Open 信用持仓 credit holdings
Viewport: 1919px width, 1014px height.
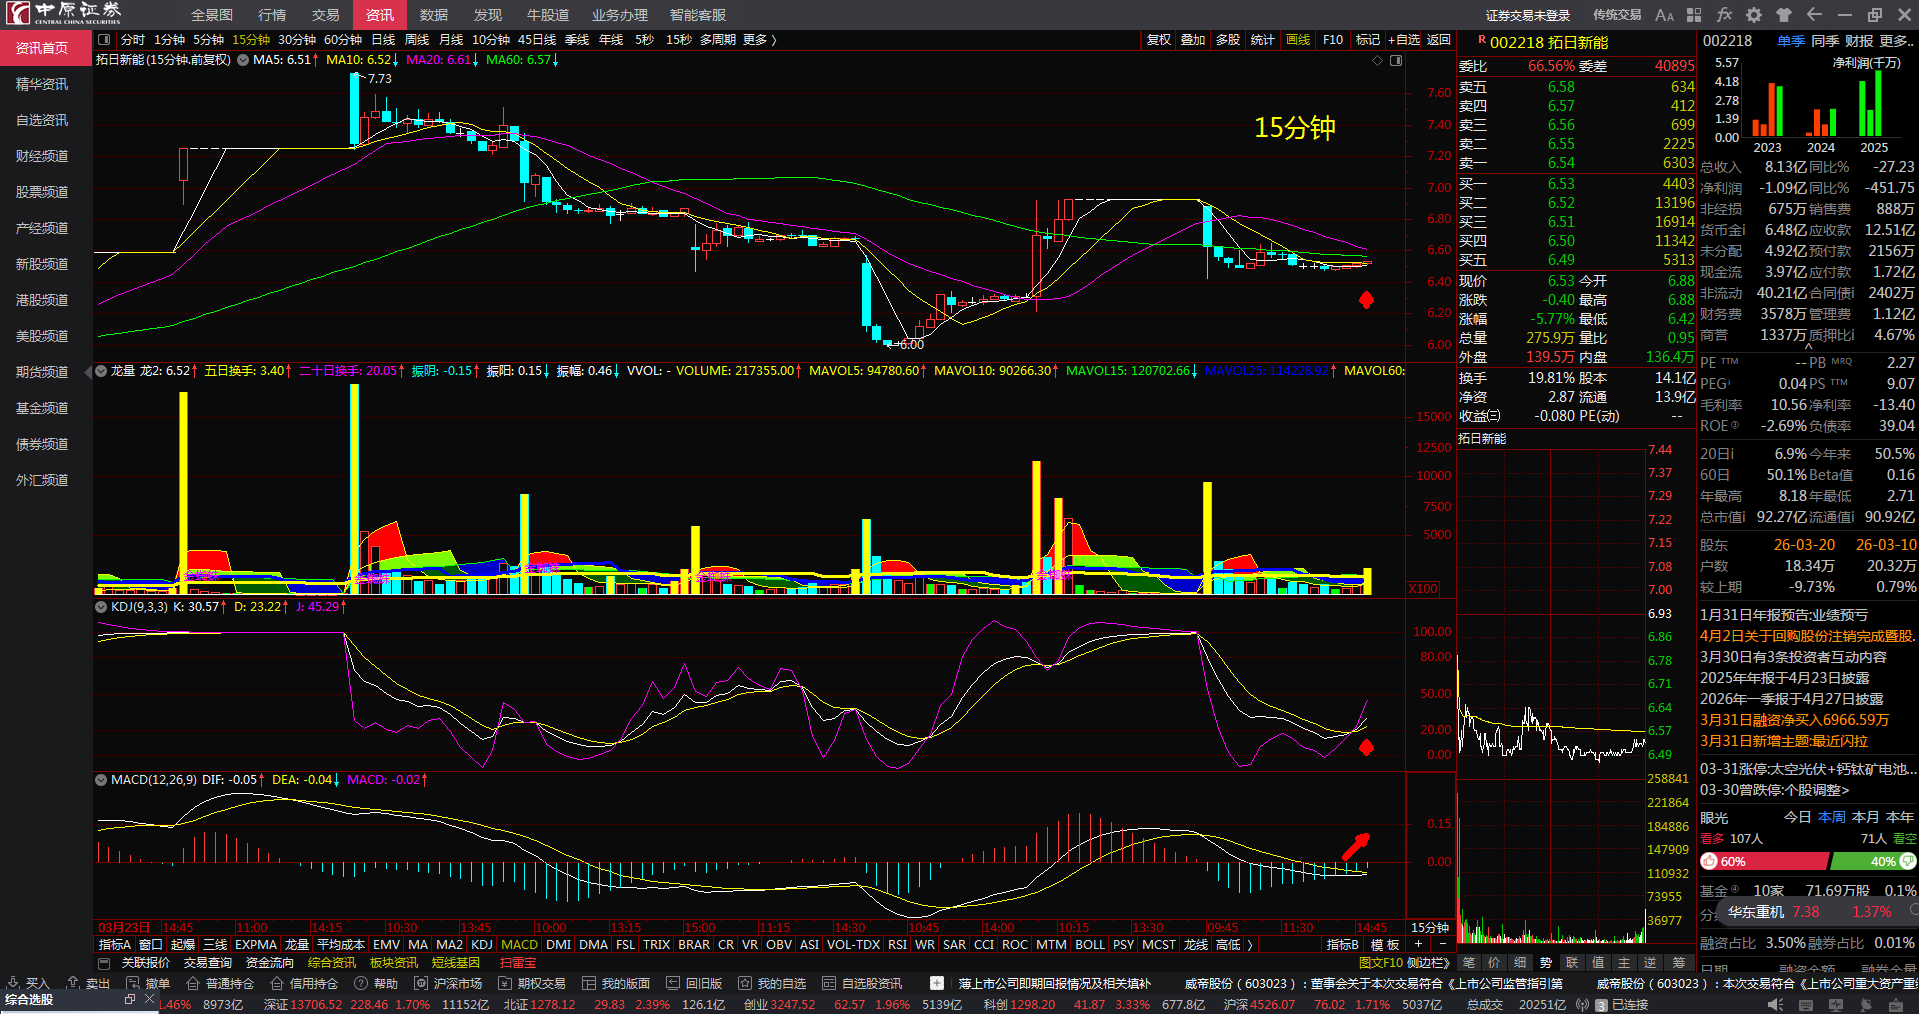point(305,983)
